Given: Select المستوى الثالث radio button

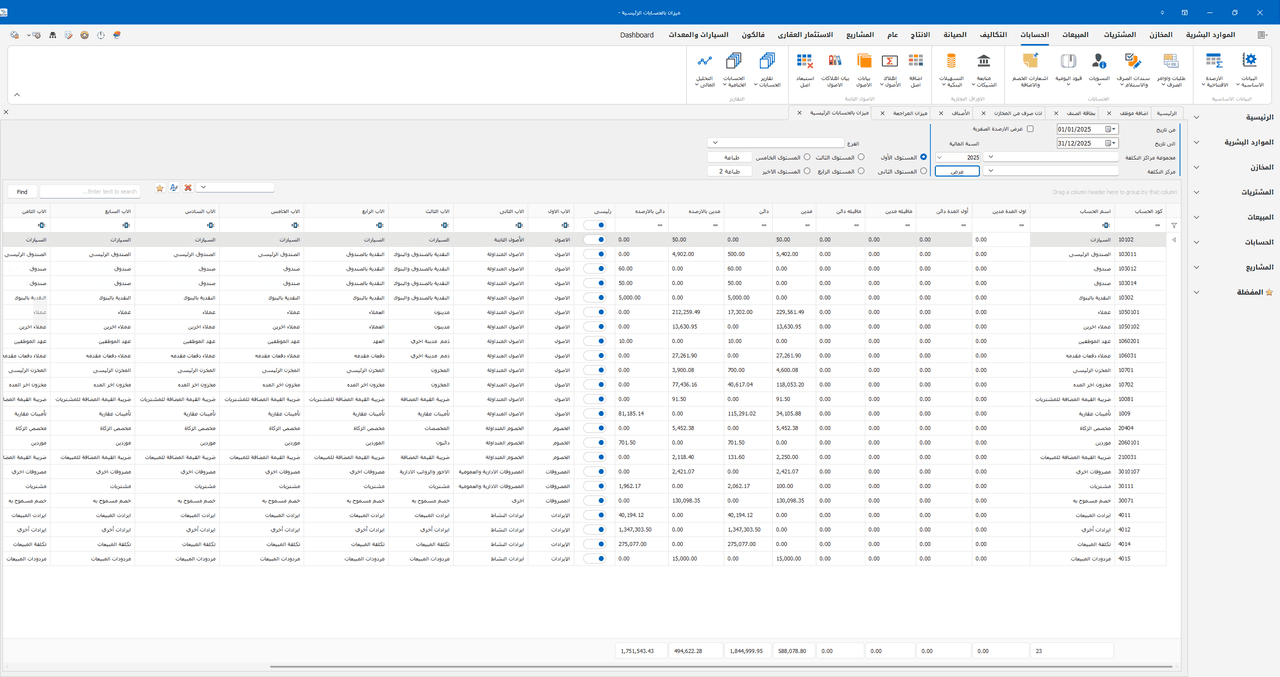Looking at the screenshot, I should [862, 157].
